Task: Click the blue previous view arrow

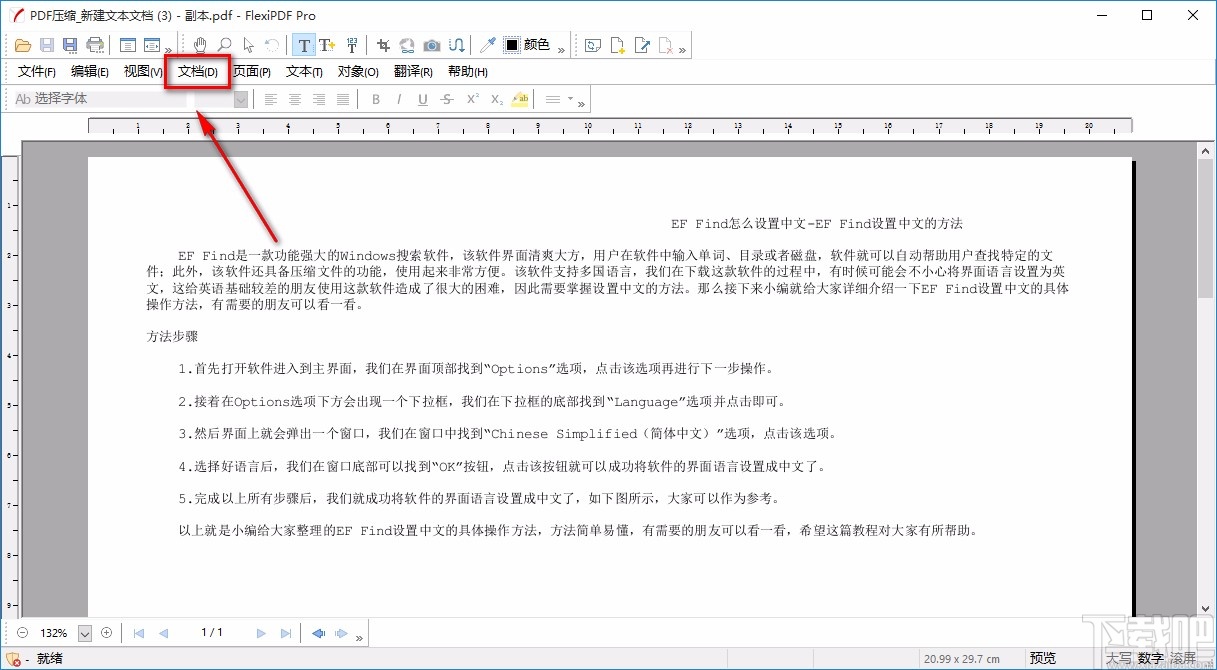Action: point(318,633)
